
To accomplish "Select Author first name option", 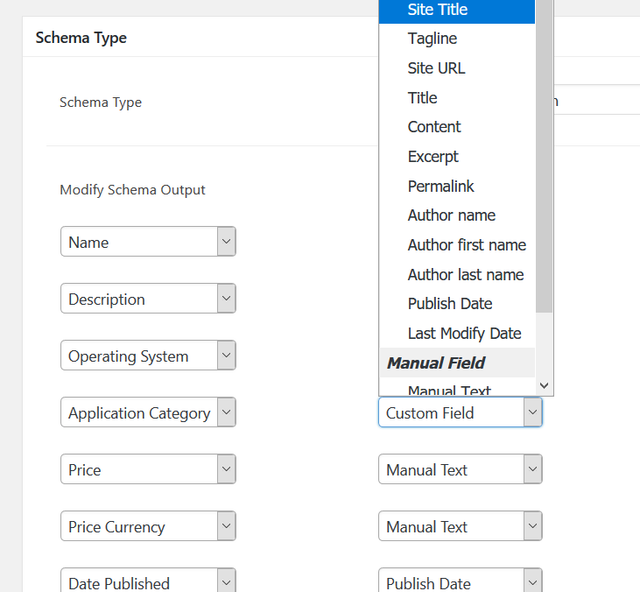I will (x=457, y=245).
